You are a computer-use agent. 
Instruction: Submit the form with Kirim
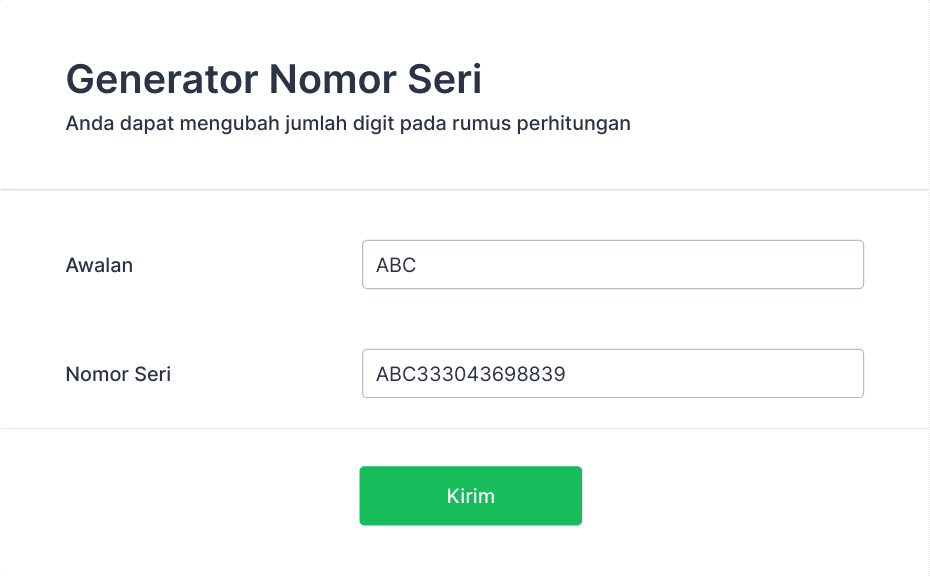click(x=470, y=496)
